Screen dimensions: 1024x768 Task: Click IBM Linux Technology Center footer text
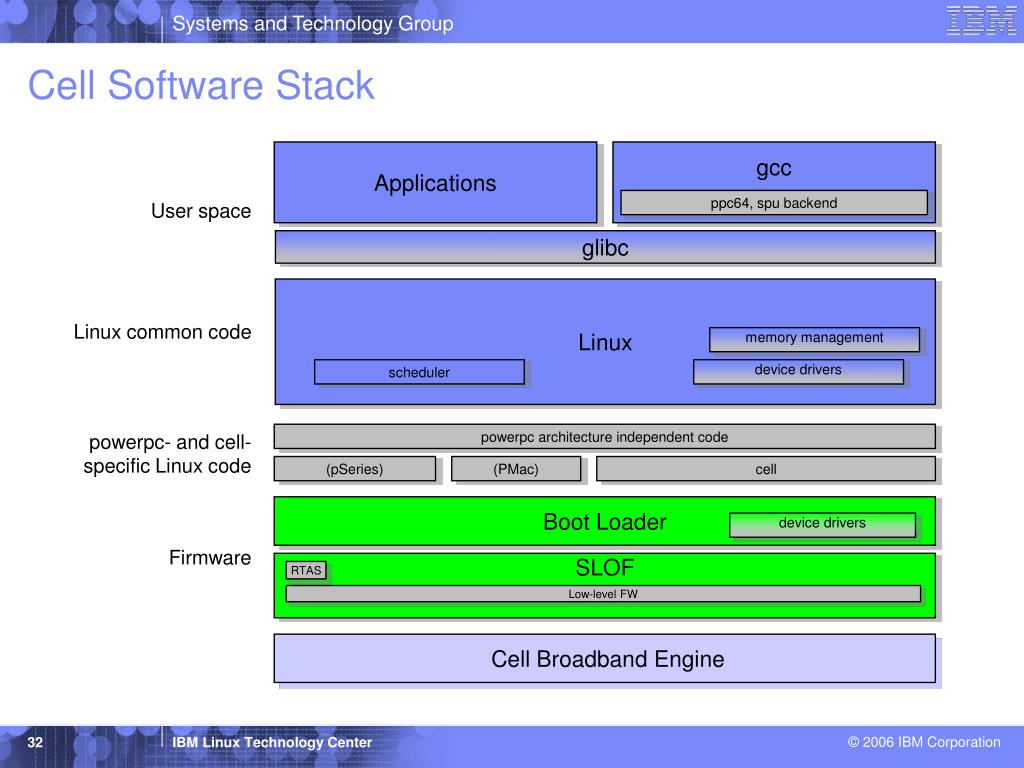[272, 742]
